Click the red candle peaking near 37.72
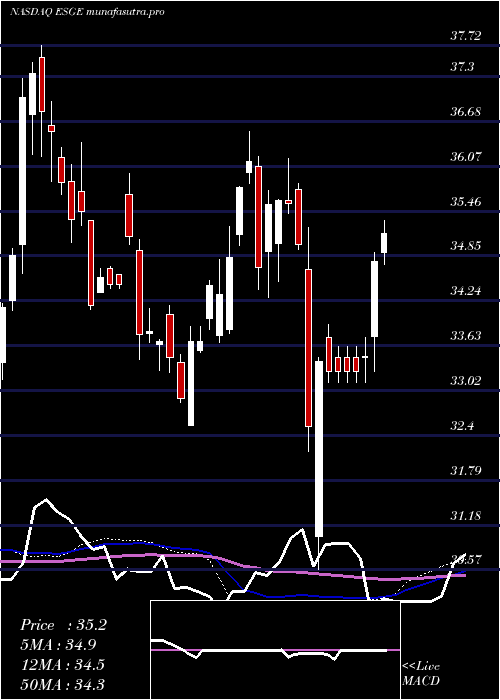The image size is (500, 700). coord(42,84)
